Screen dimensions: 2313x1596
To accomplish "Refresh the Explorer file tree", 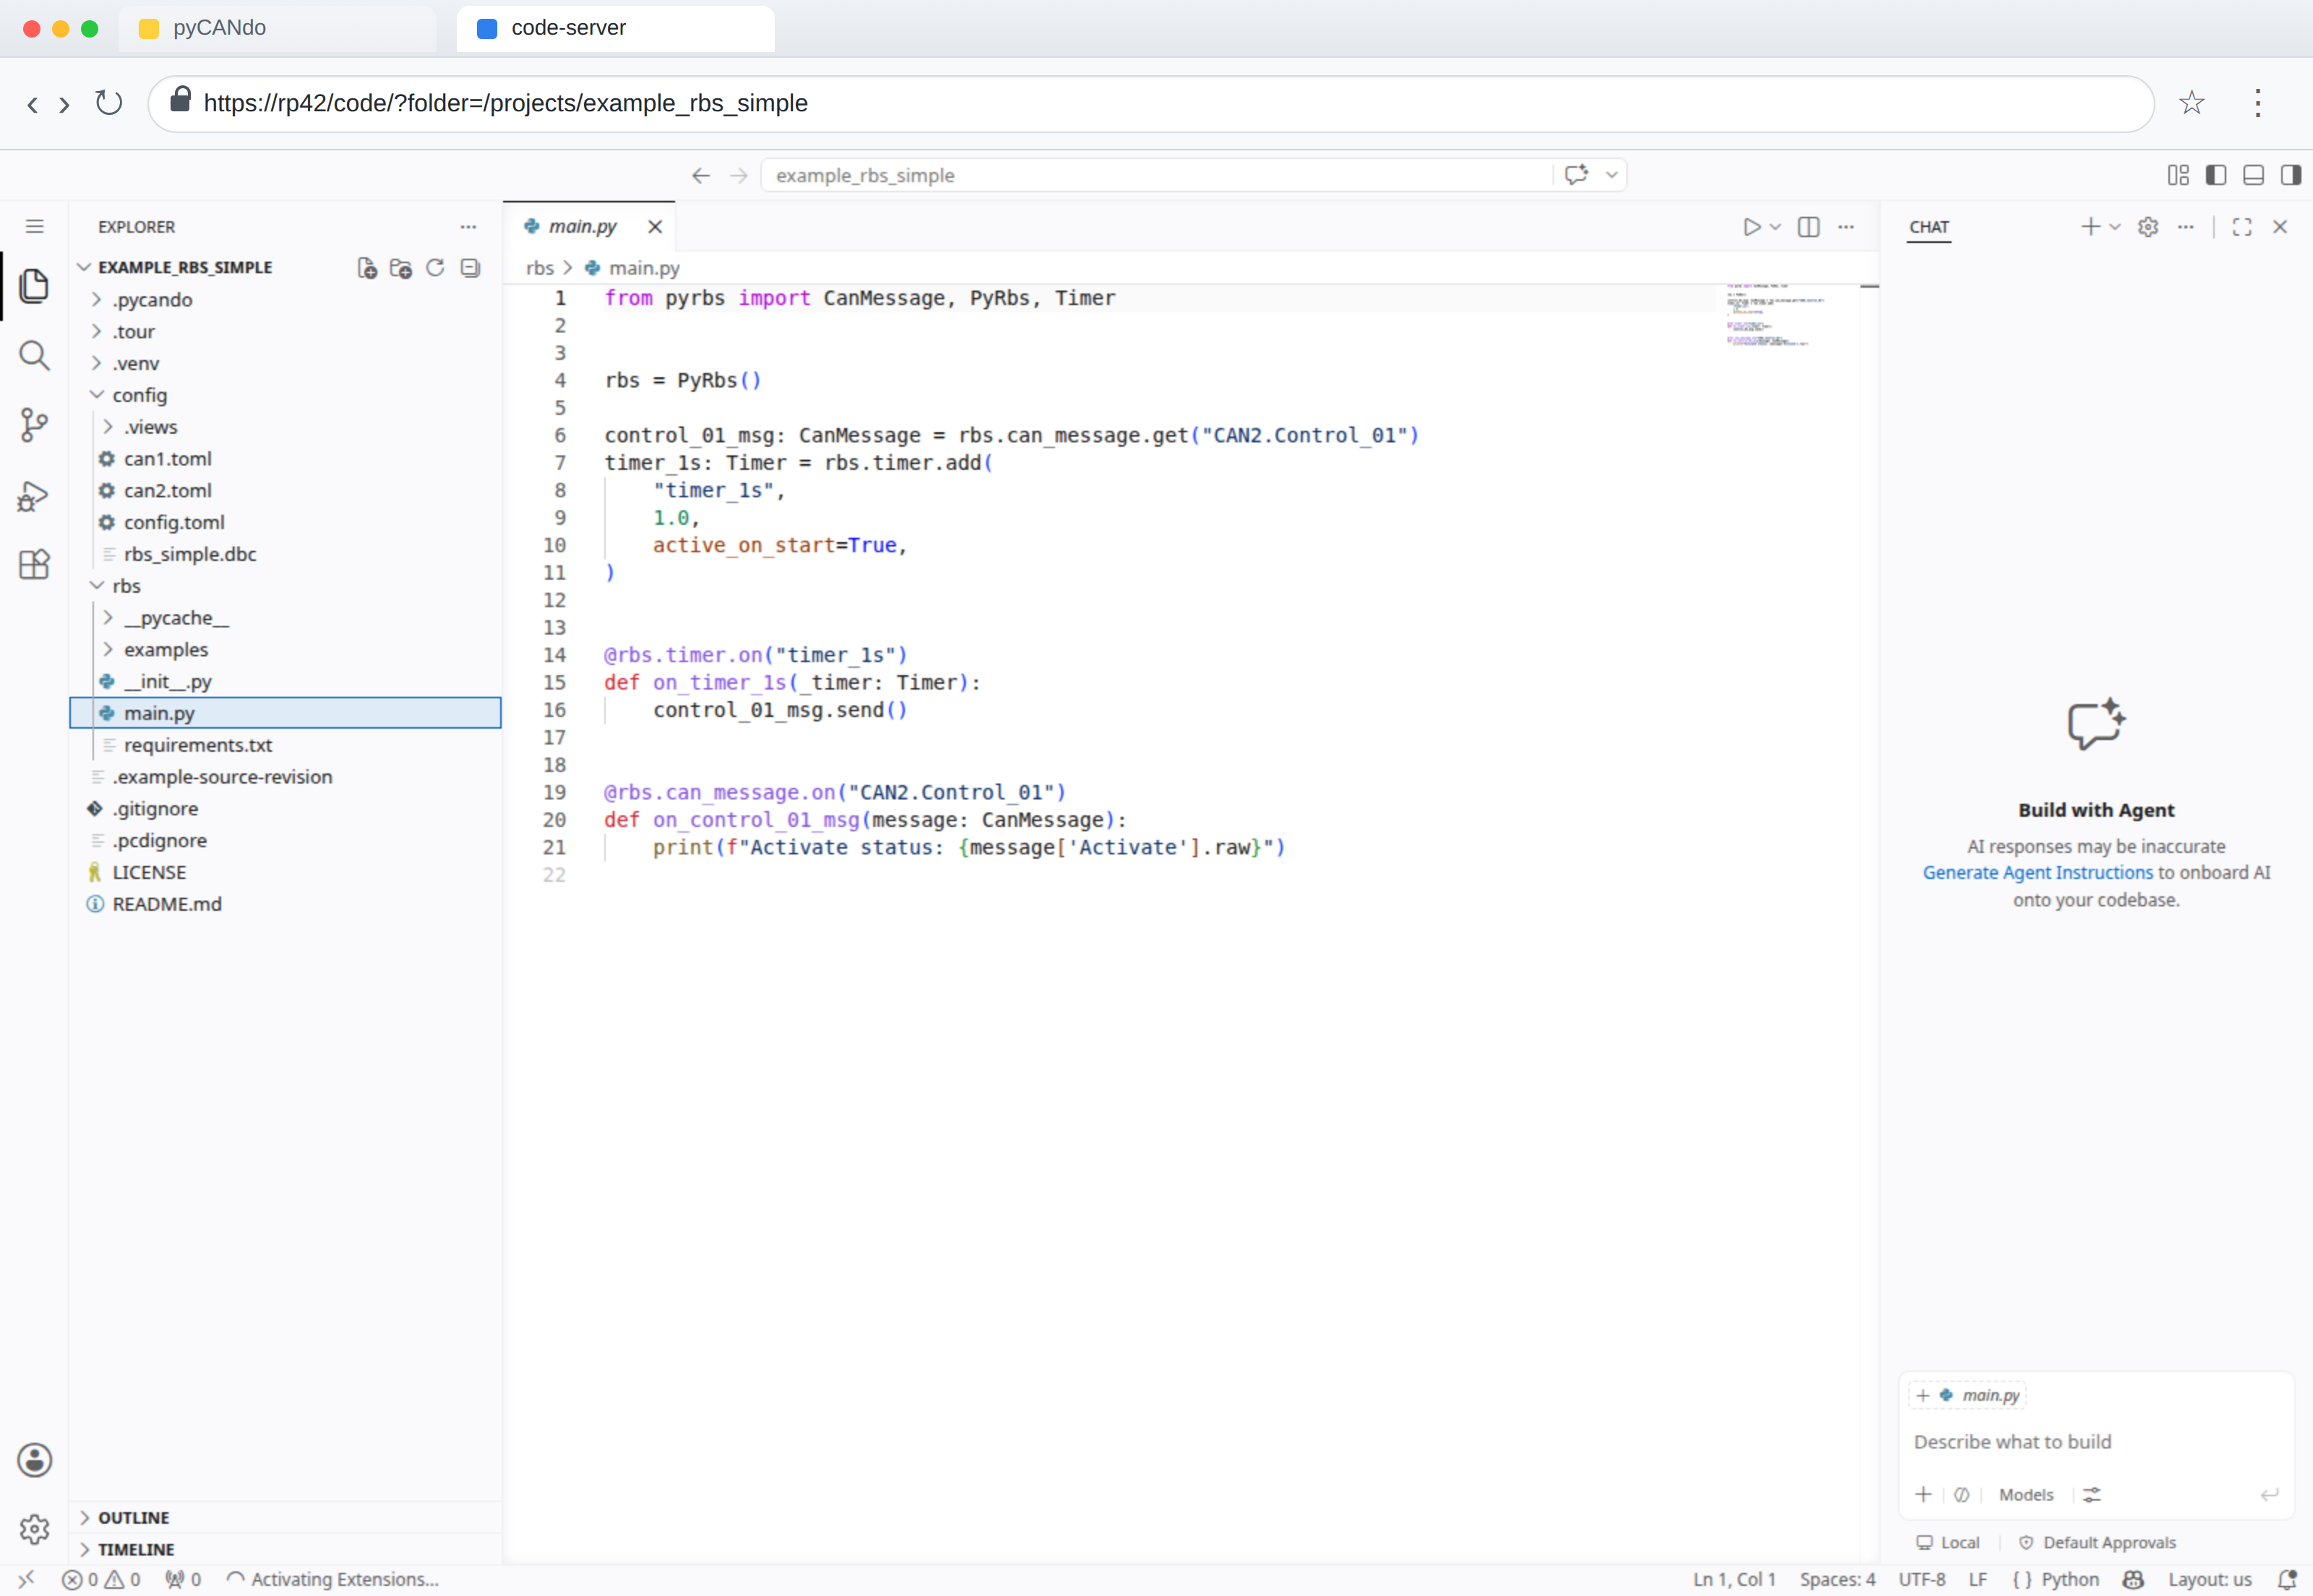I will pyautogui.click(x=435, y=268).
